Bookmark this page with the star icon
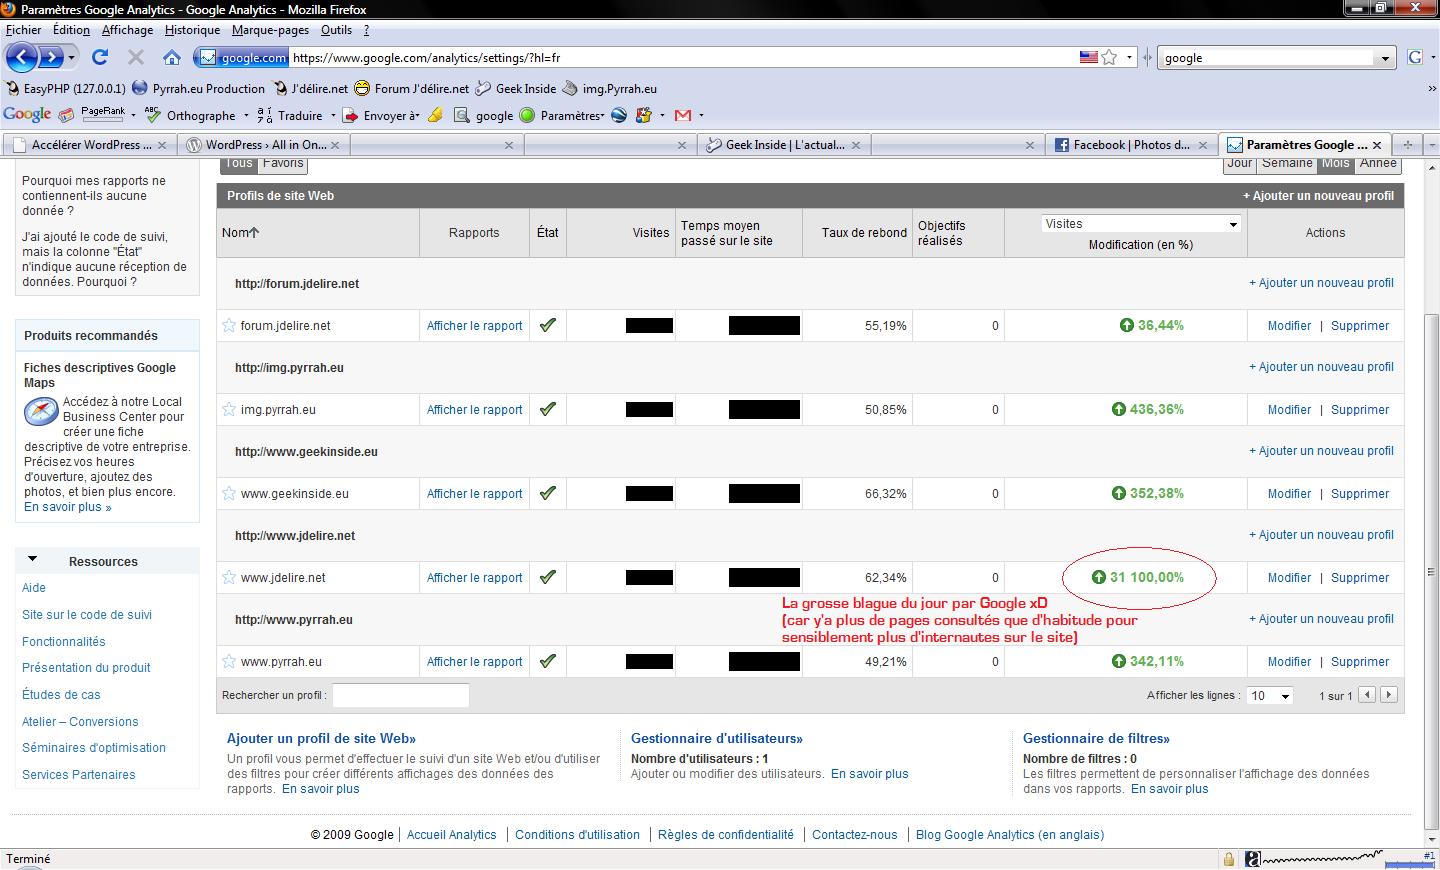The height and width of the screenshot is (870, 1440). 1109,58
